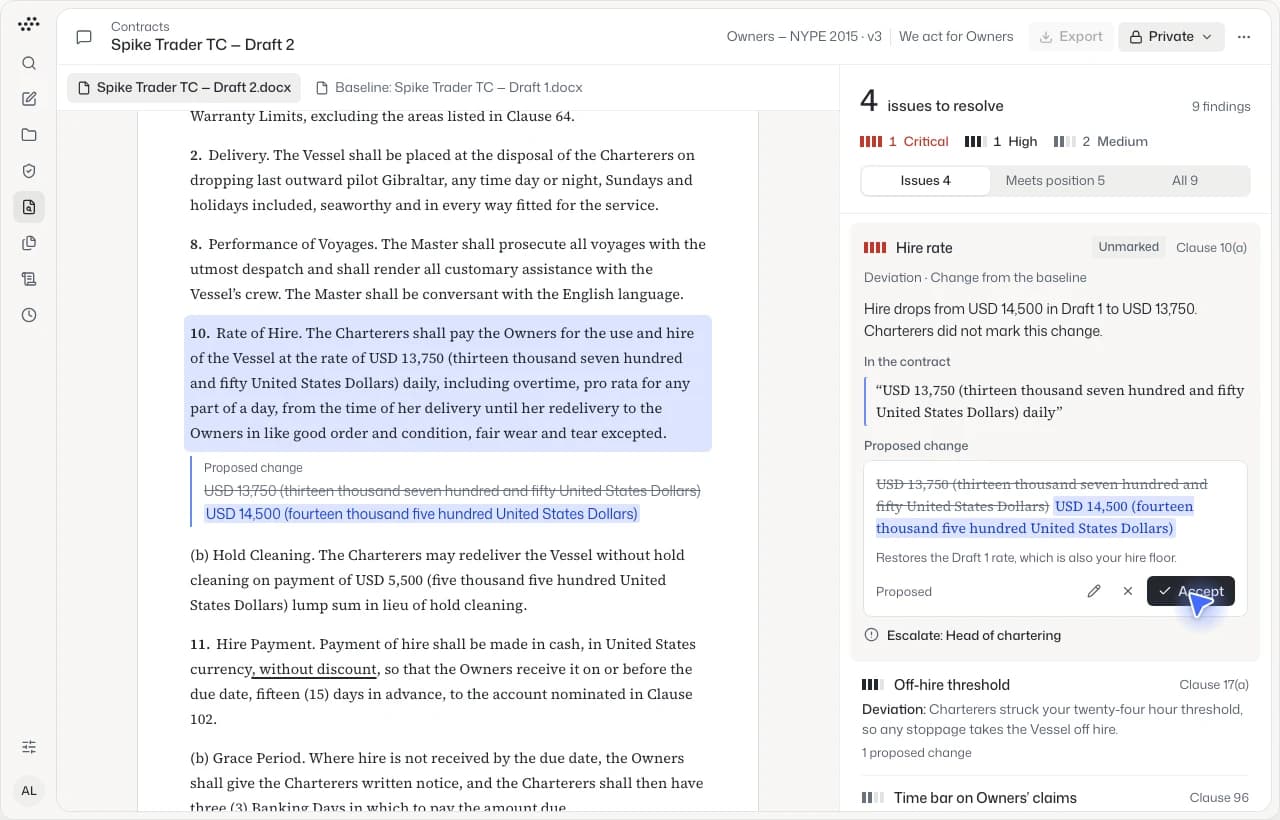This screenshot has height=820, width=1280.
Task: Open the three-dot more options menu
Action: pos(1244,37)
